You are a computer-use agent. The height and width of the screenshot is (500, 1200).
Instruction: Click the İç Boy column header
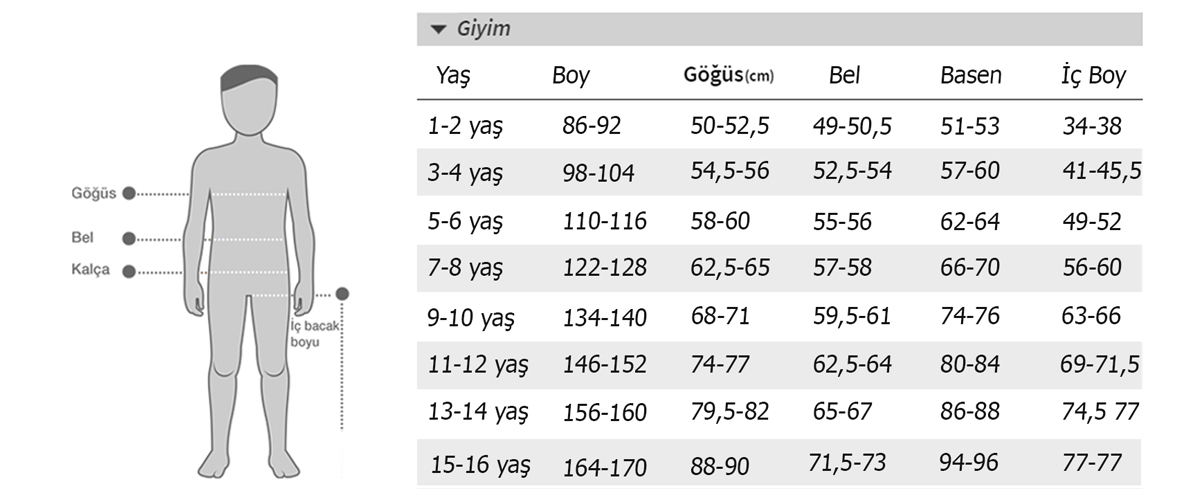pos(1094,76)
